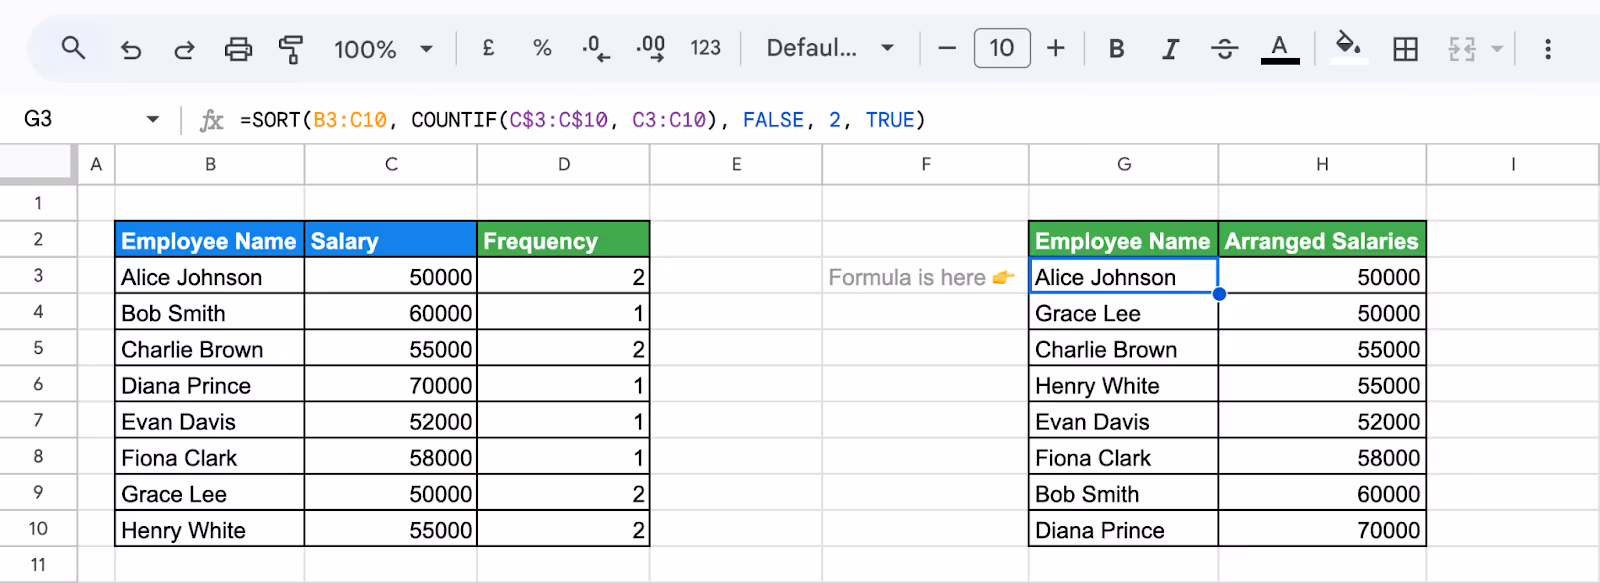Select column D header
The width and height of the screenshot is (1600, 583).
point(564,164)
